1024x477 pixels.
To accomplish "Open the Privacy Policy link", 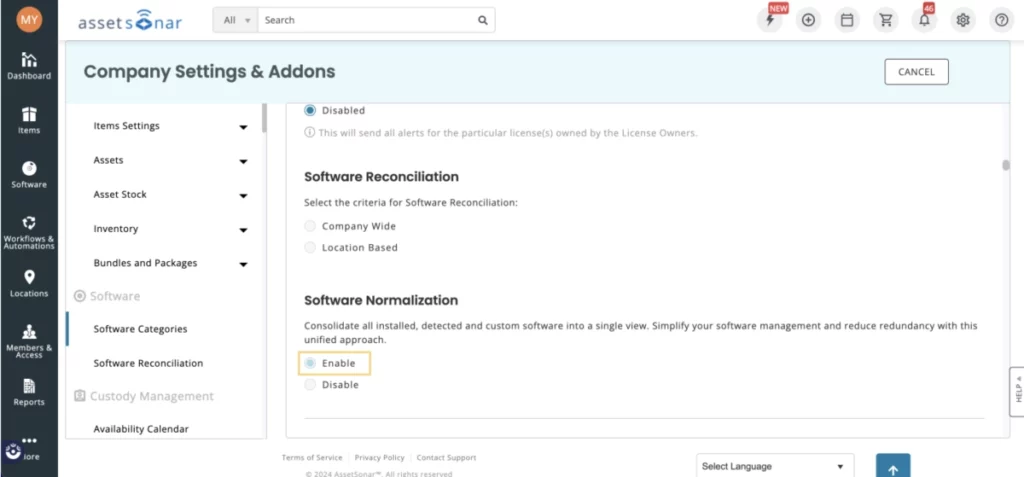I will pyautogui.click(x=379, y=457).
